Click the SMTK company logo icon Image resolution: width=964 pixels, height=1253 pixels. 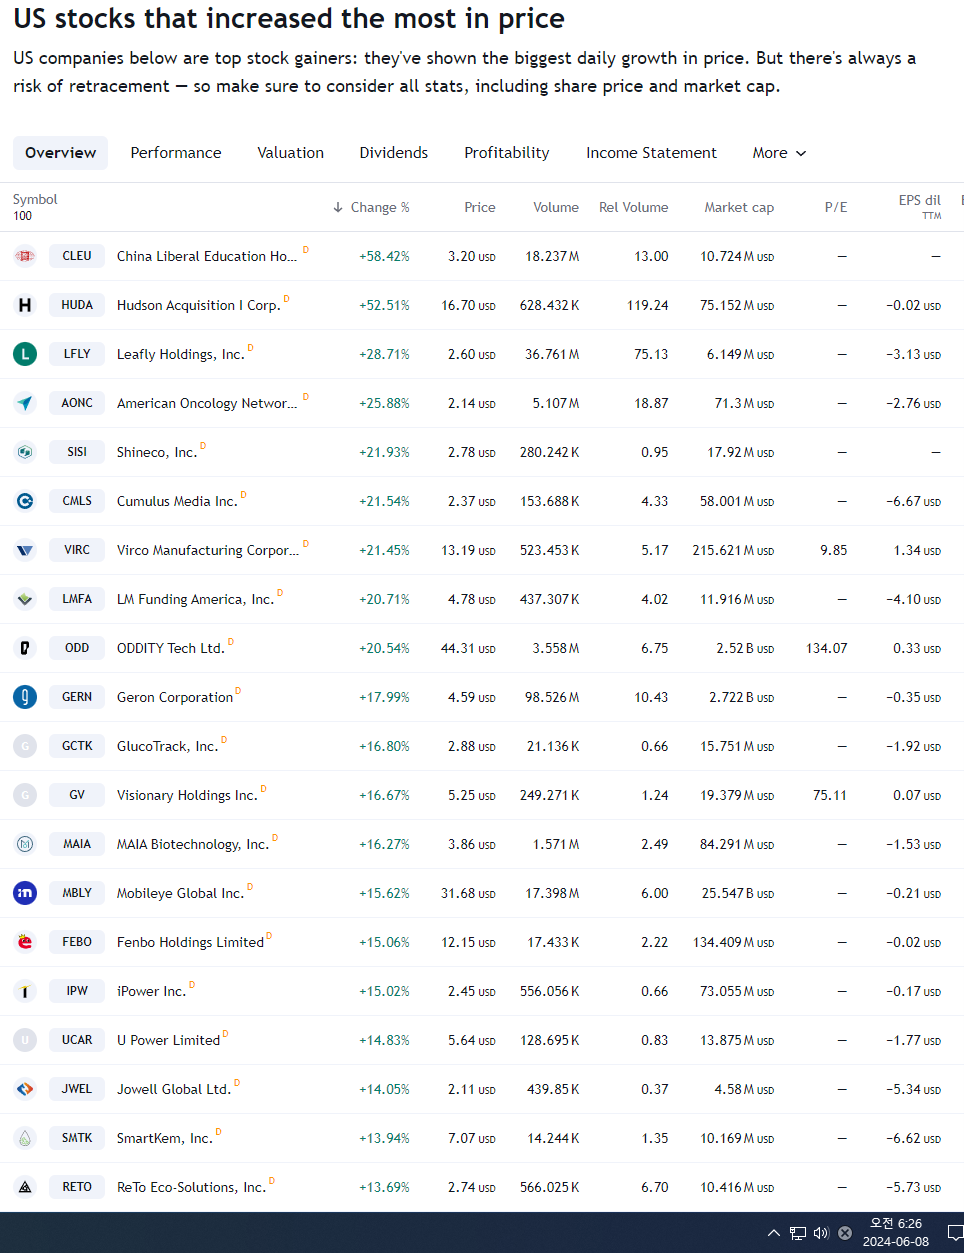tap(25, 1138)
